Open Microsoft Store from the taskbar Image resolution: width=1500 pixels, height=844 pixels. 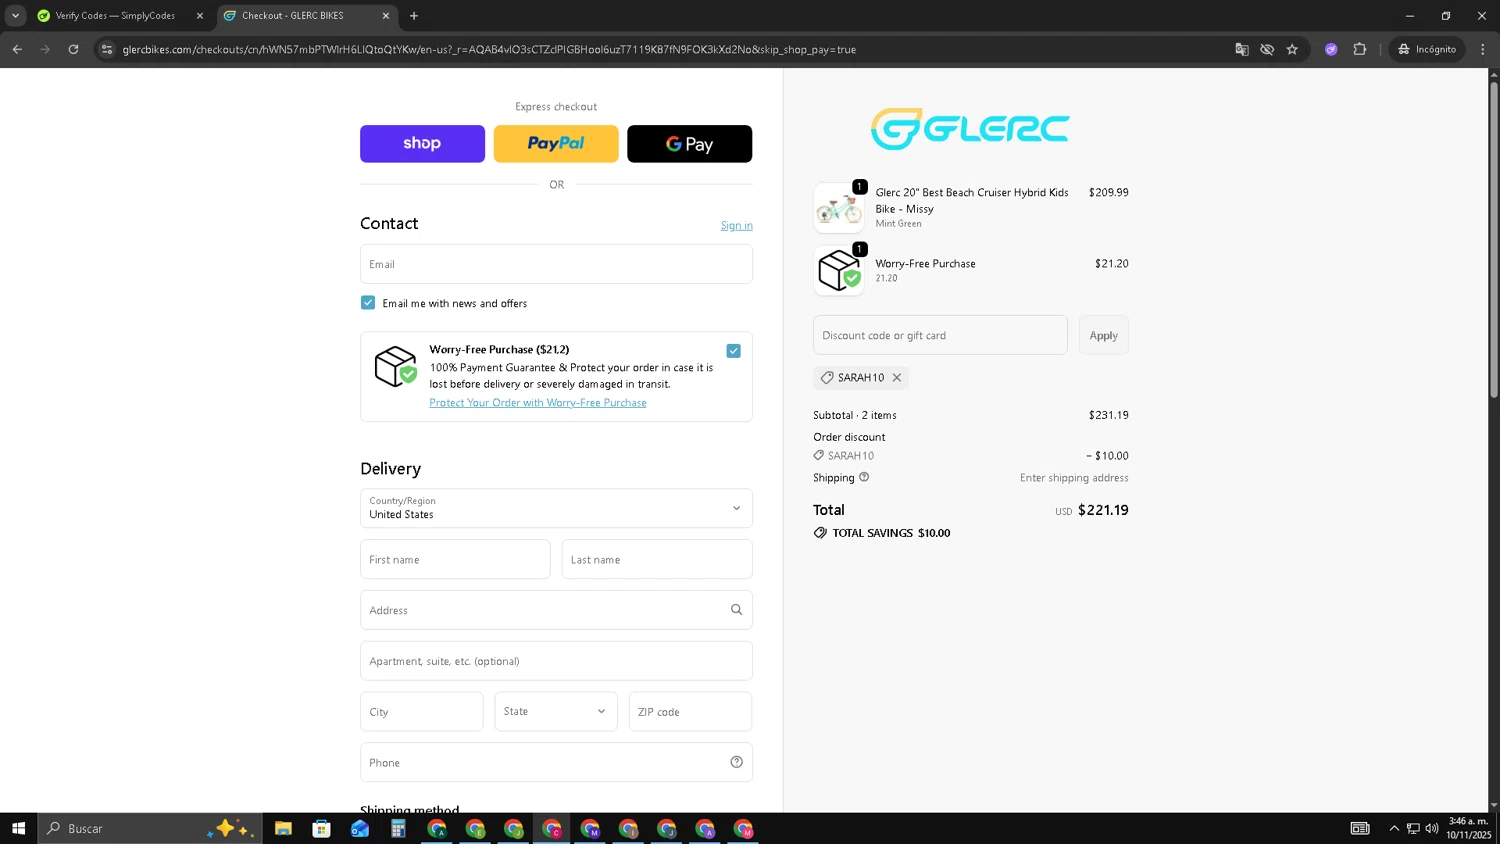pyautogui.click(x=321, y=828)
